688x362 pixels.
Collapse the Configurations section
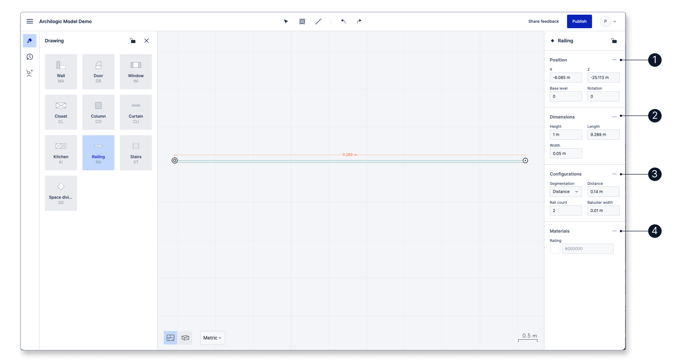coord(614,174)
